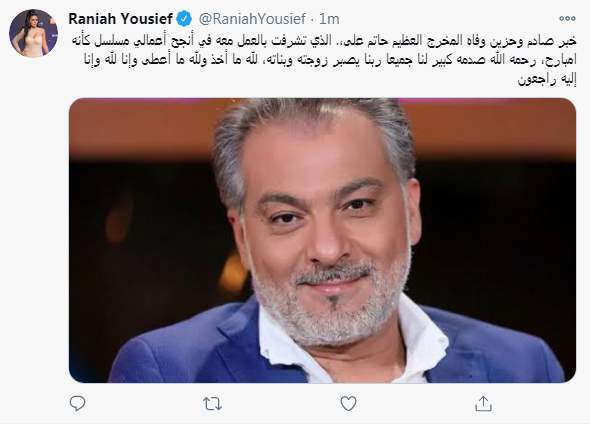Select the first line of Arabic tweet text
Screen dimensions: 590x425
tap(324, 41)
